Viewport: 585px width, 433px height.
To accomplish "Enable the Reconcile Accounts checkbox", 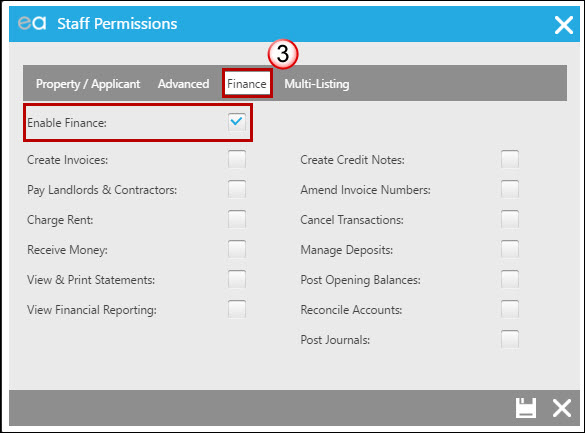I will (x=510, y=309).
